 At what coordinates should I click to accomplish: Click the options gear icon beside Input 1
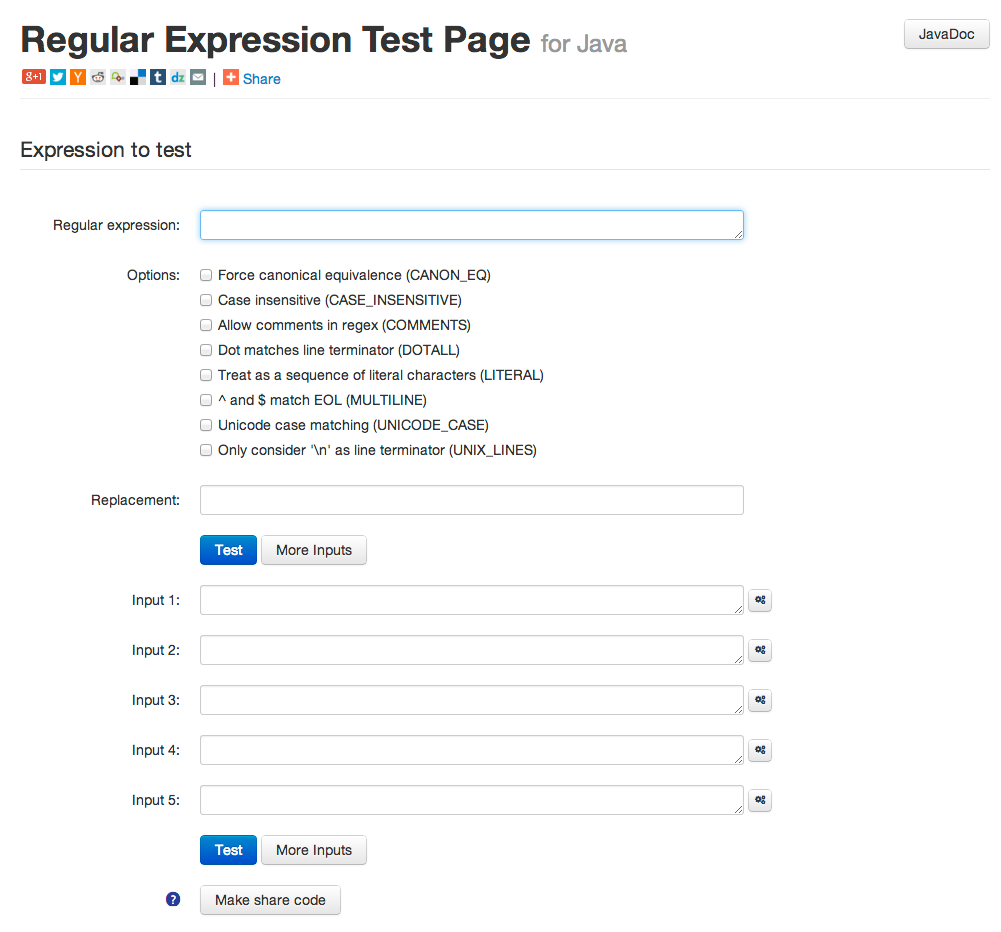(760, 600)
